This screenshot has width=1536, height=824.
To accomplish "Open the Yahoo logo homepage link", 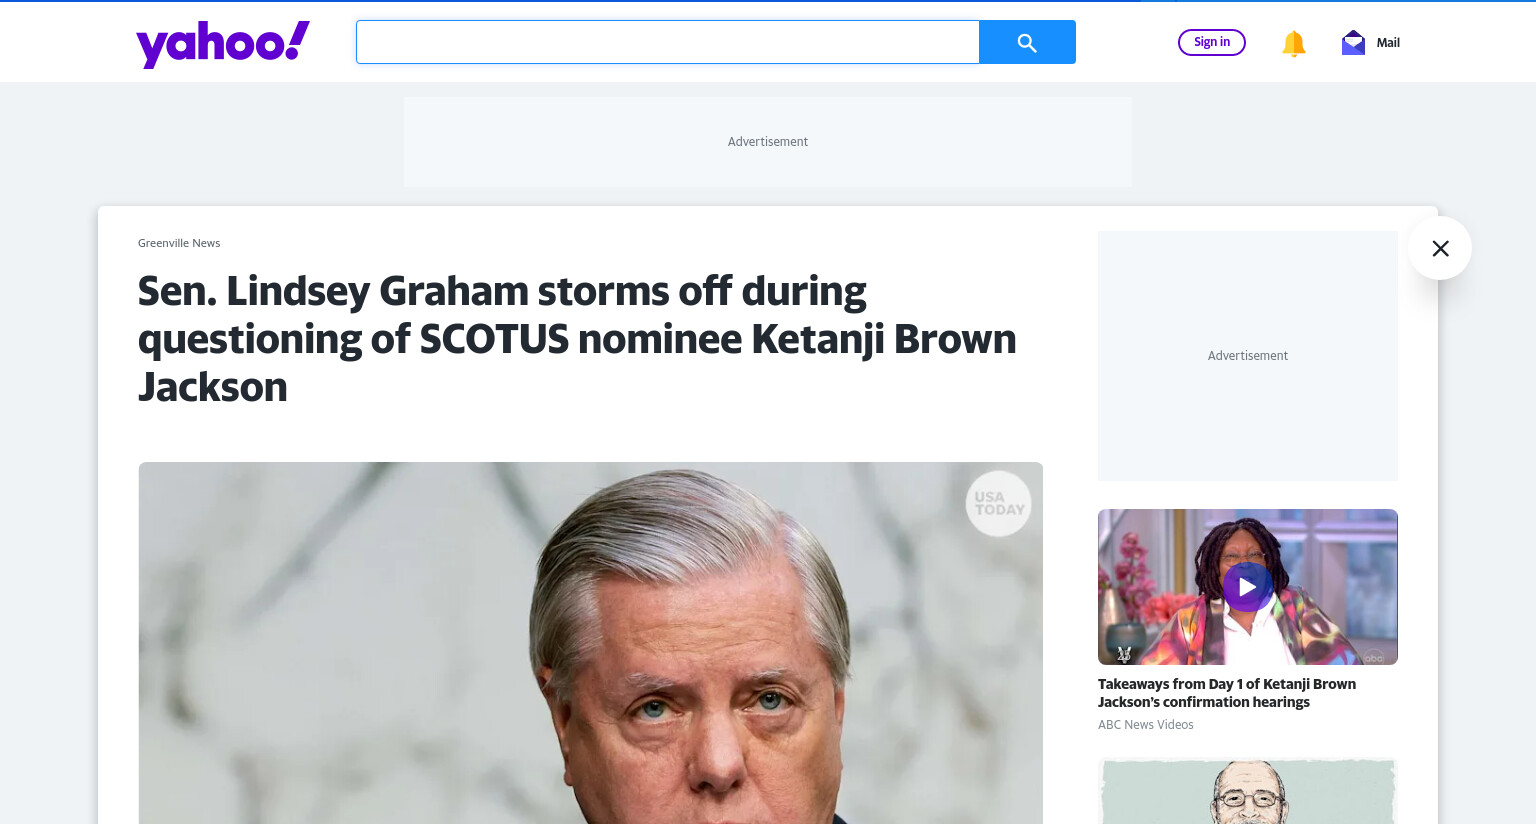I will pyautogui.click(x=223, y=44).
